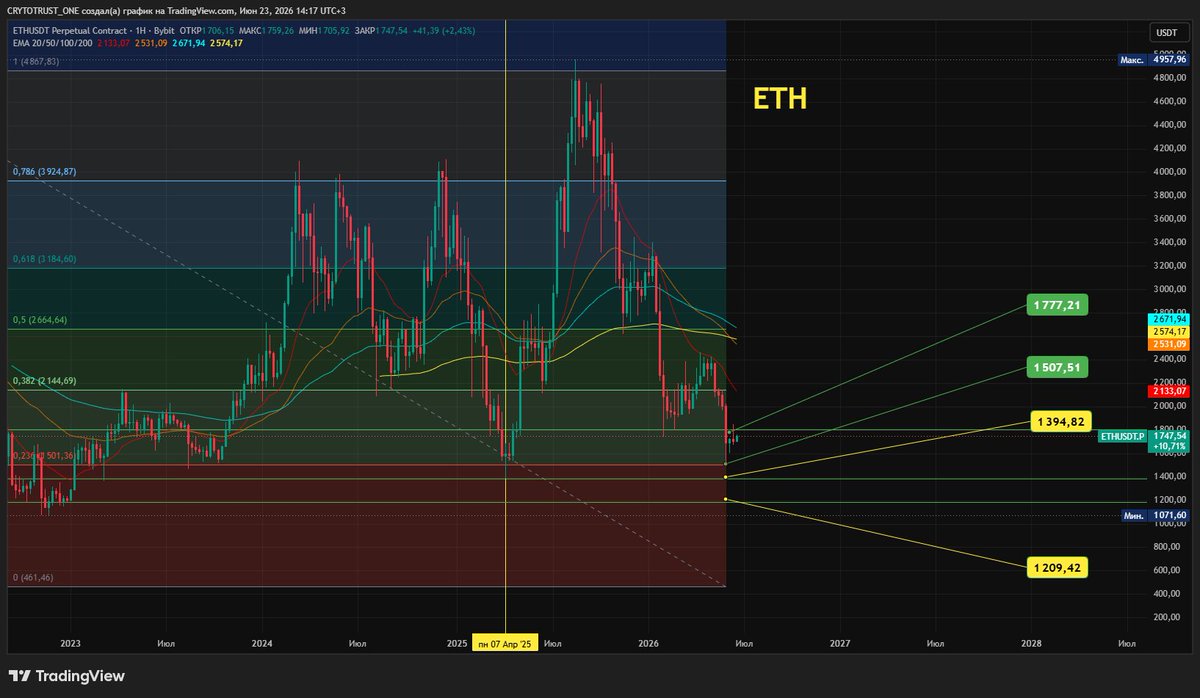This screenshot has height=698, width=1200.
Task: Click the cyan 2671,94 axis price tag
Action: [1168, 318]
